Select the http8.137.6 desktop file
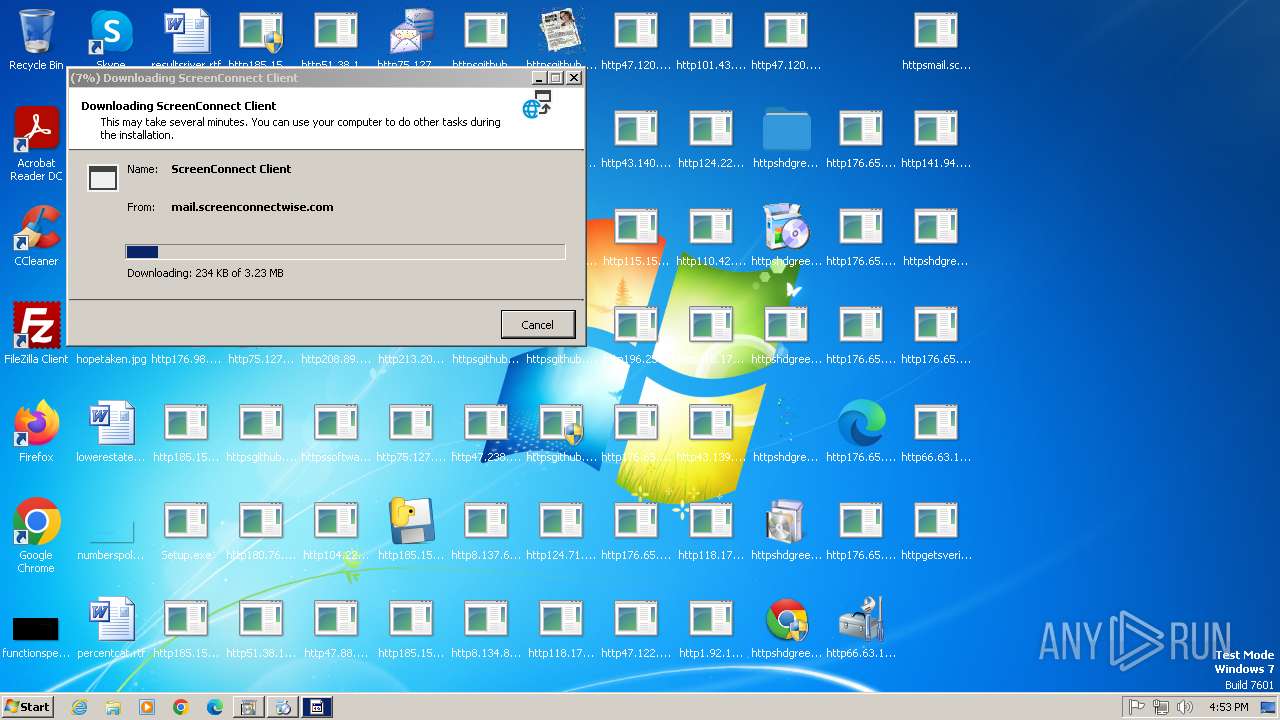Screen dimensions: 1280x720 (x=486, y=530)
